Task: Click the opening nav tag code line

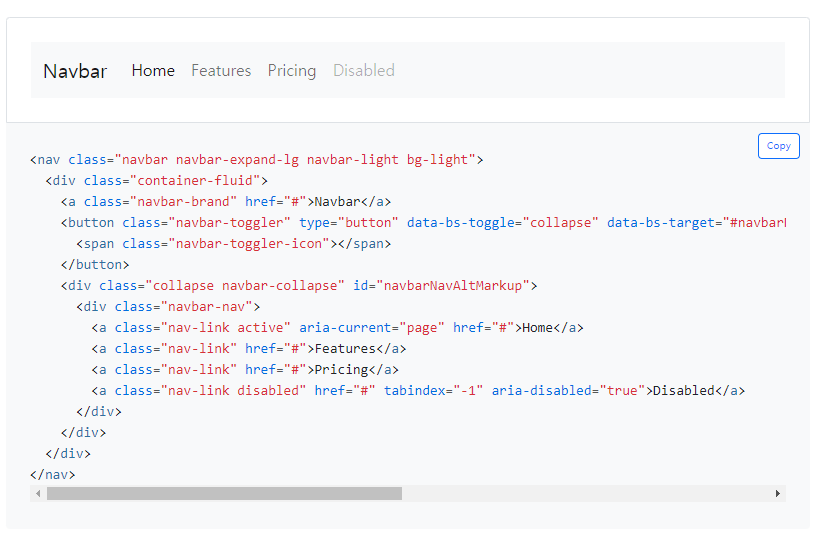Action: (x=256, y=160)
